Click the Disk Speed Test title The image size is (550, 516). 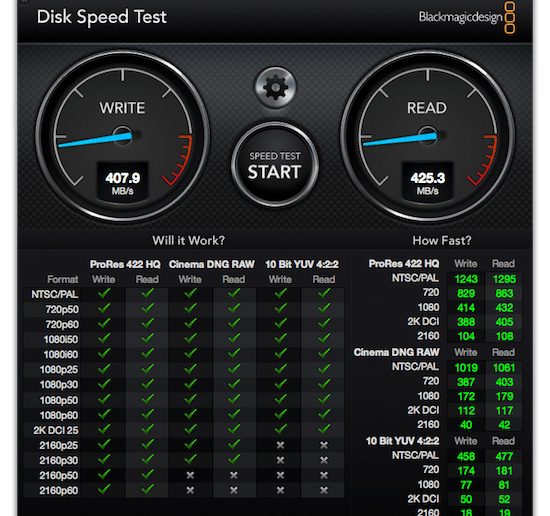click(x=102, y=17)
